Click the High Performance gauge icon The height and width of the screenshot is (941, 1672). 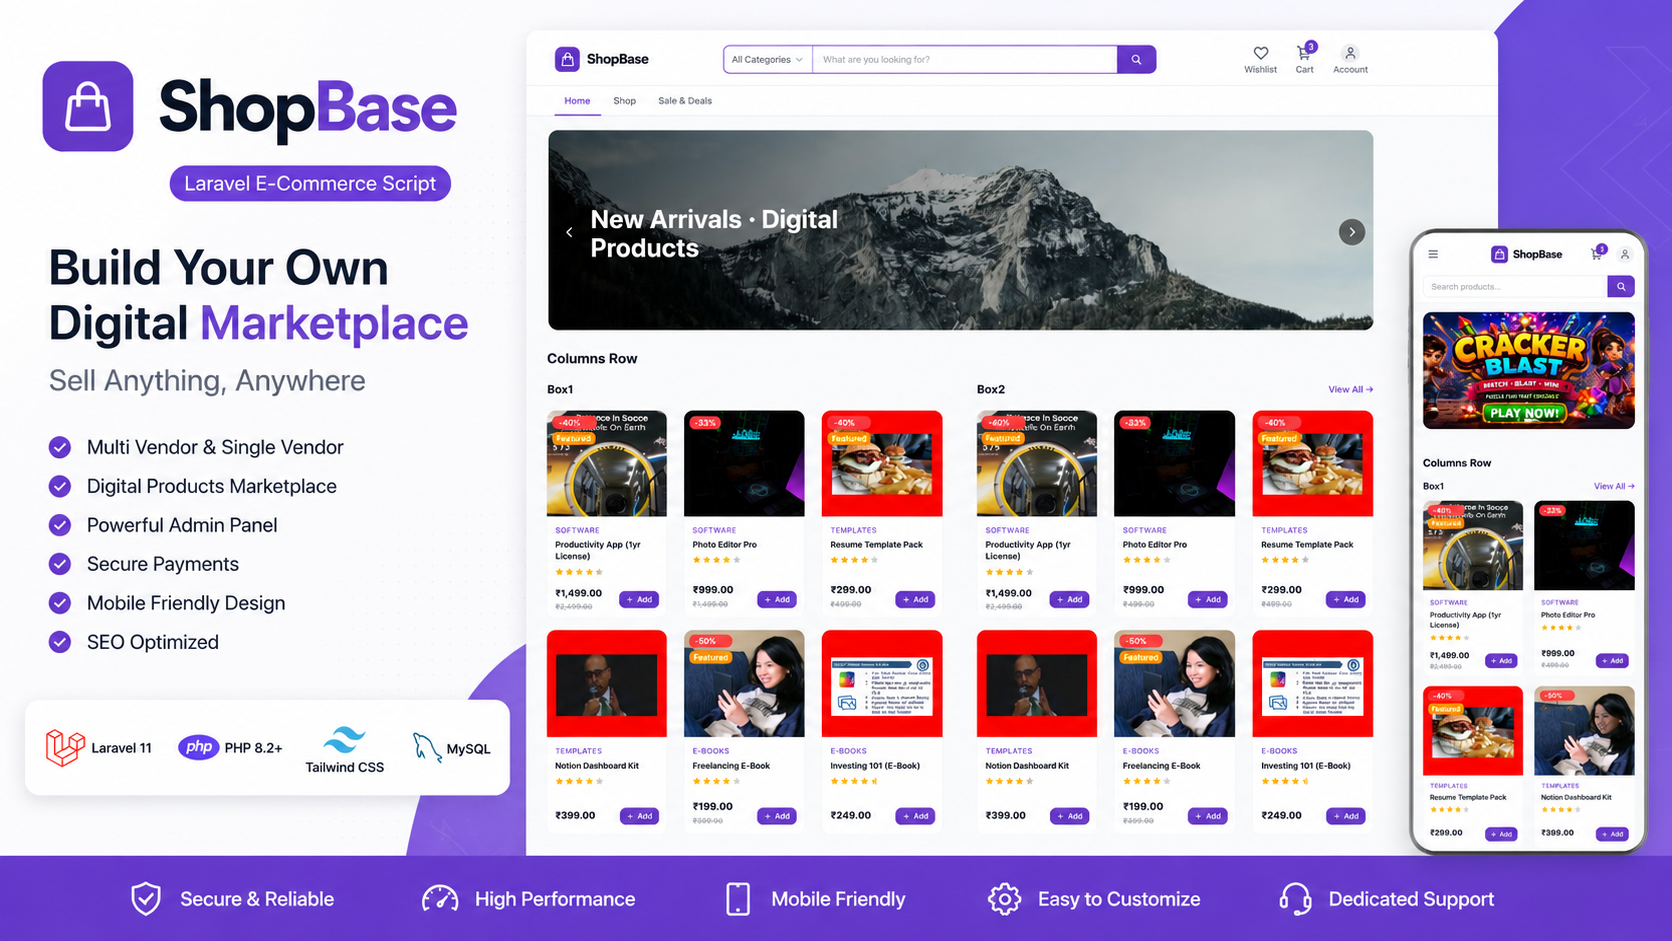[x=440, y=899]
